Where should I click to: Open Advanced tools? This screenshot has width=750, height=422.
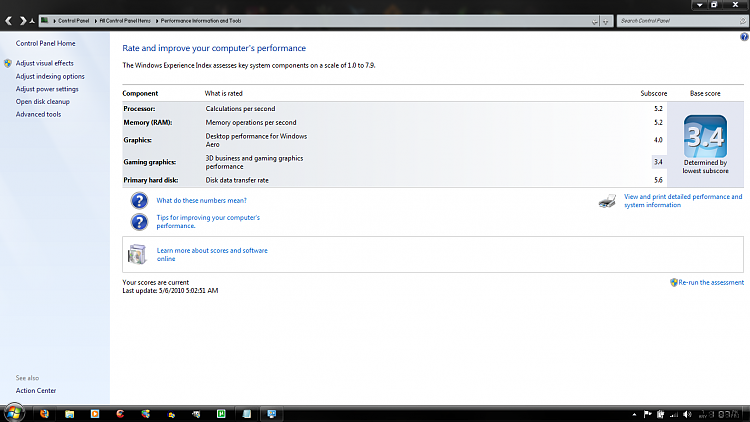(x=38, y=114)
